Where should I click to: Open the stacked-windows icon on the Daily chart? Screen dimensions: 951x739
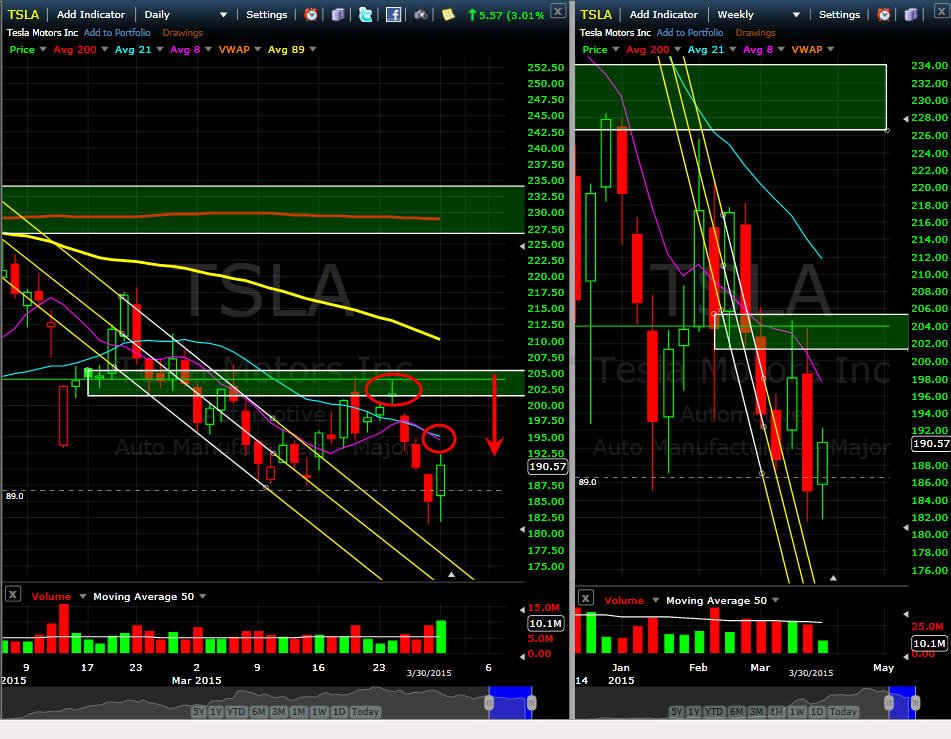point(338,15)
